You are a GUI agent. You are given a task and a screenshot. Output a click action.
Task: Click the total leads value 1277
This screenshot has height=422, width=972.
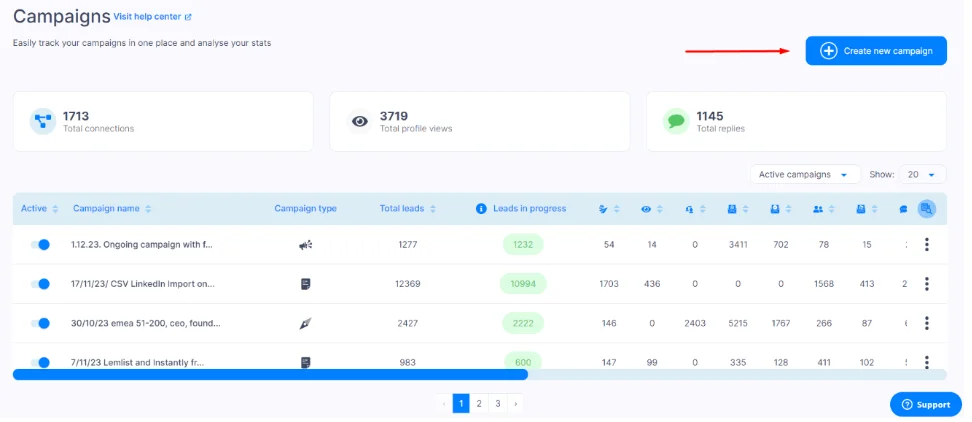407,245
